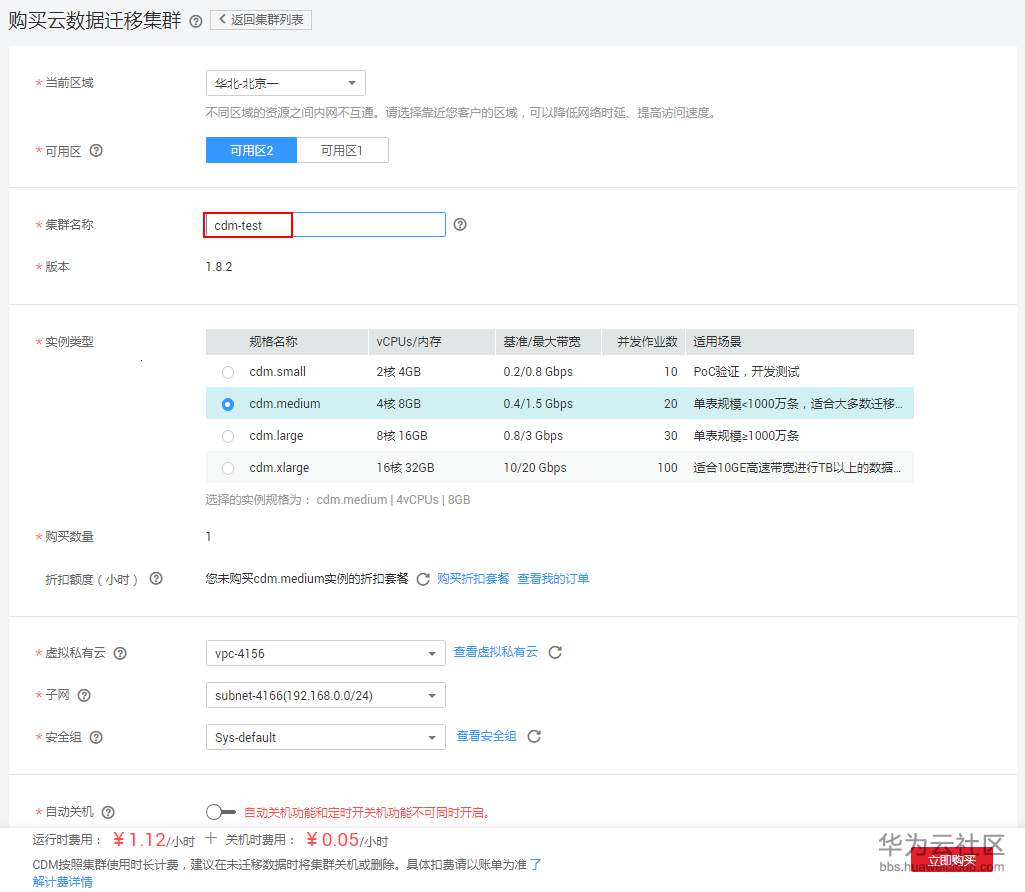The height and width of the screenshot is (892, 1025).
Task: Open the 查看安全组 link
Action: tap(486, 736)
